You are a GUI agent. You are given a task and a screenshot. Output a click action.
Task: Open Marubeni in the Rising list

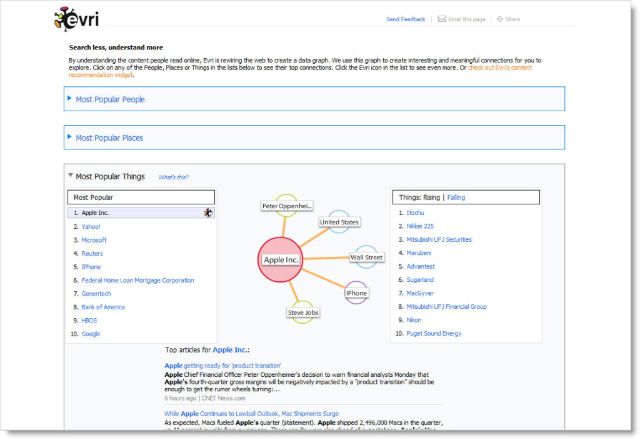419,253
